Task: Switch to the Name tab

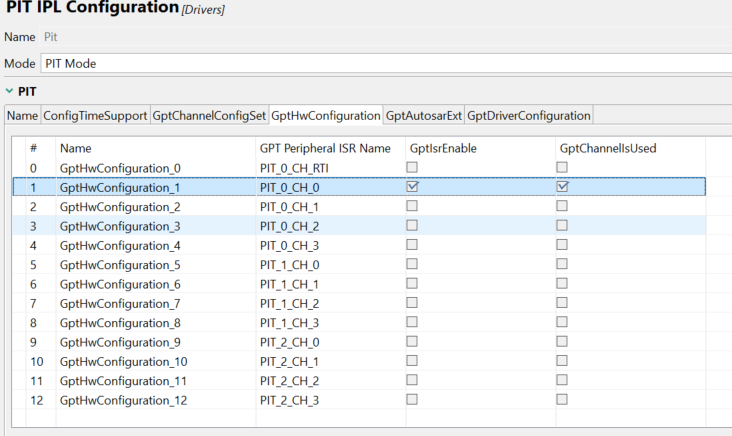Action: (x=23, y=115)
